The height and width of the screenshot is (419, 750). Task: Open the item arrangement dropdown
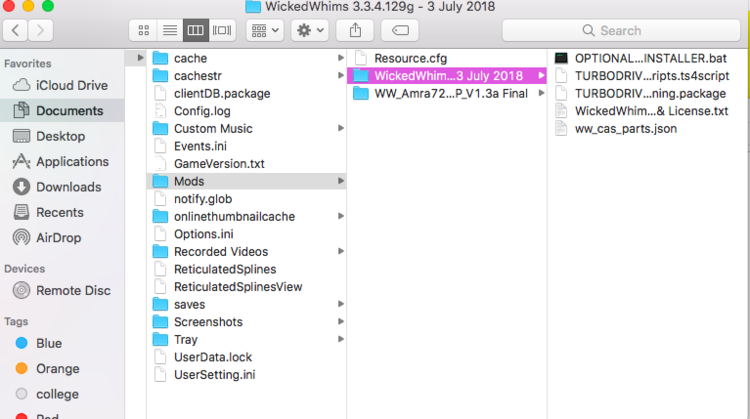tap(265, 31)
